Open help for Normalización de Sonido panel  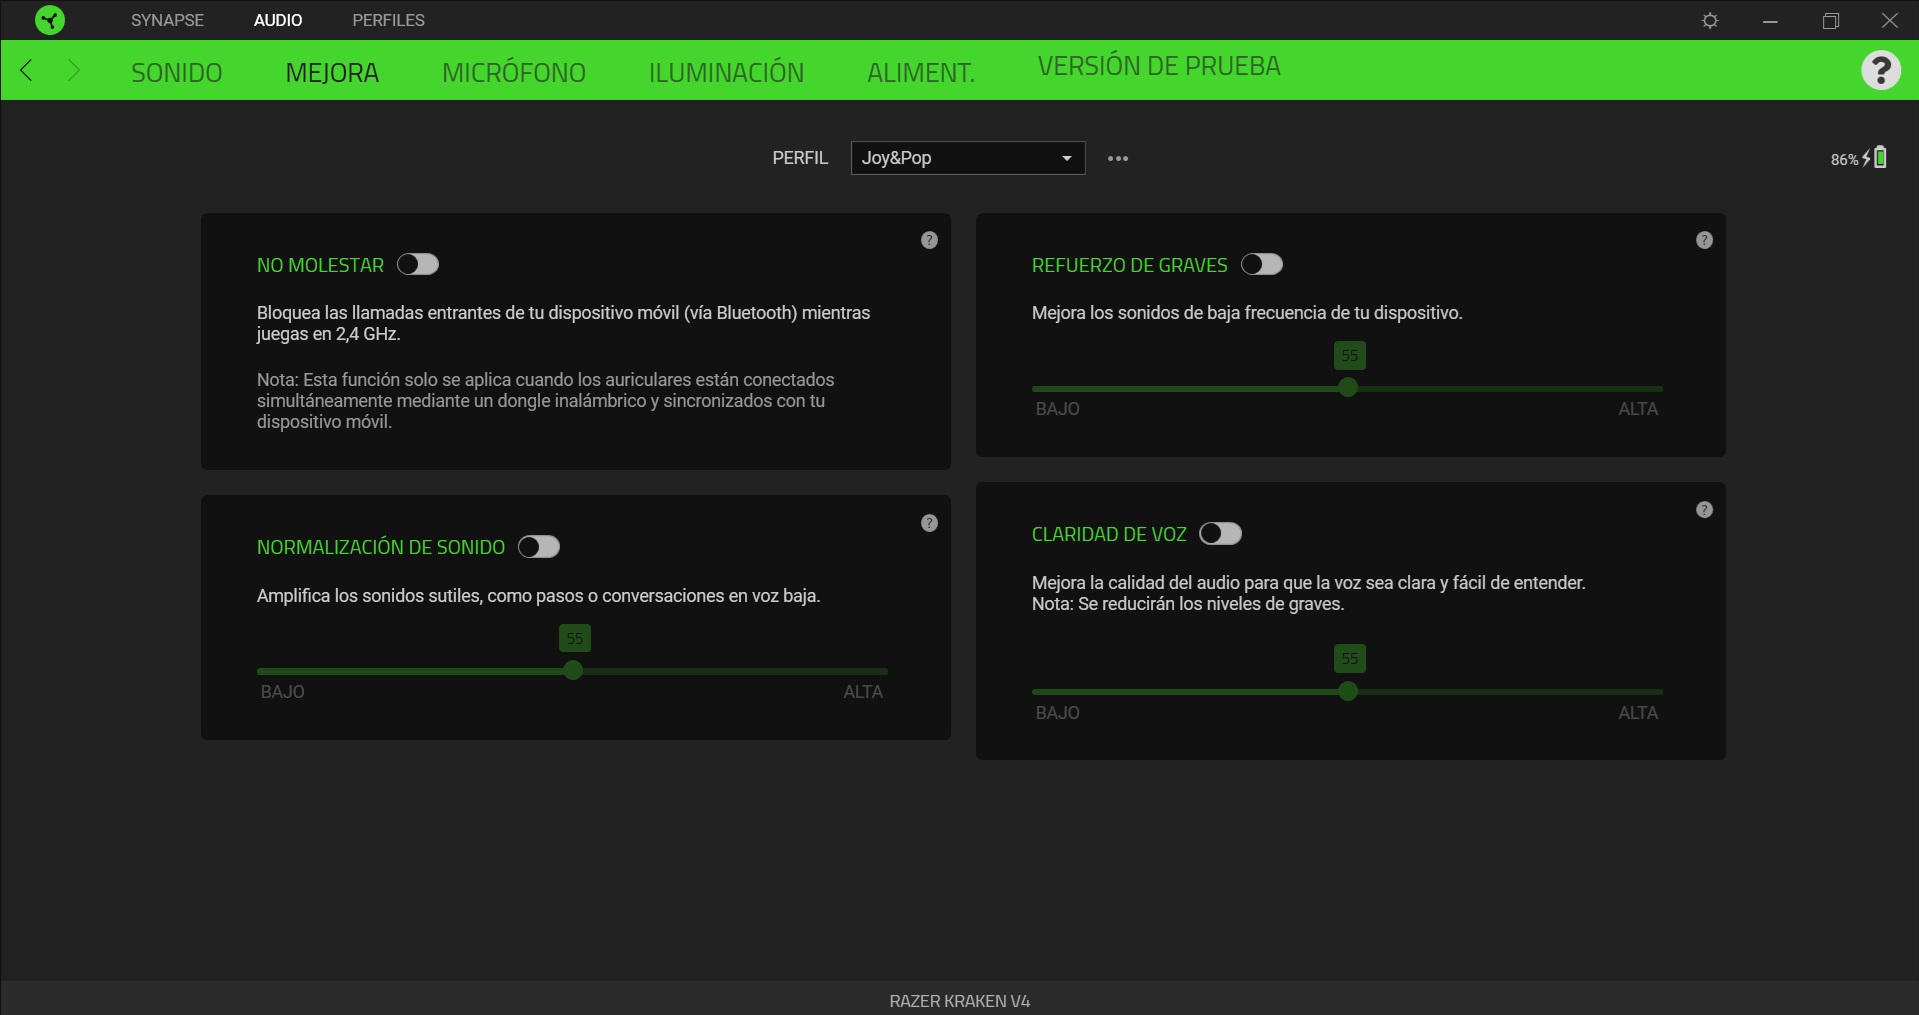(929, 523)
